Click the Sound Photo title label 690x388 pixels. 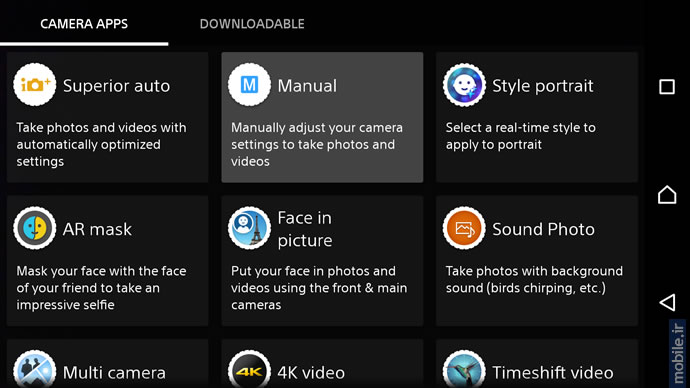click(x=543, y=229)
